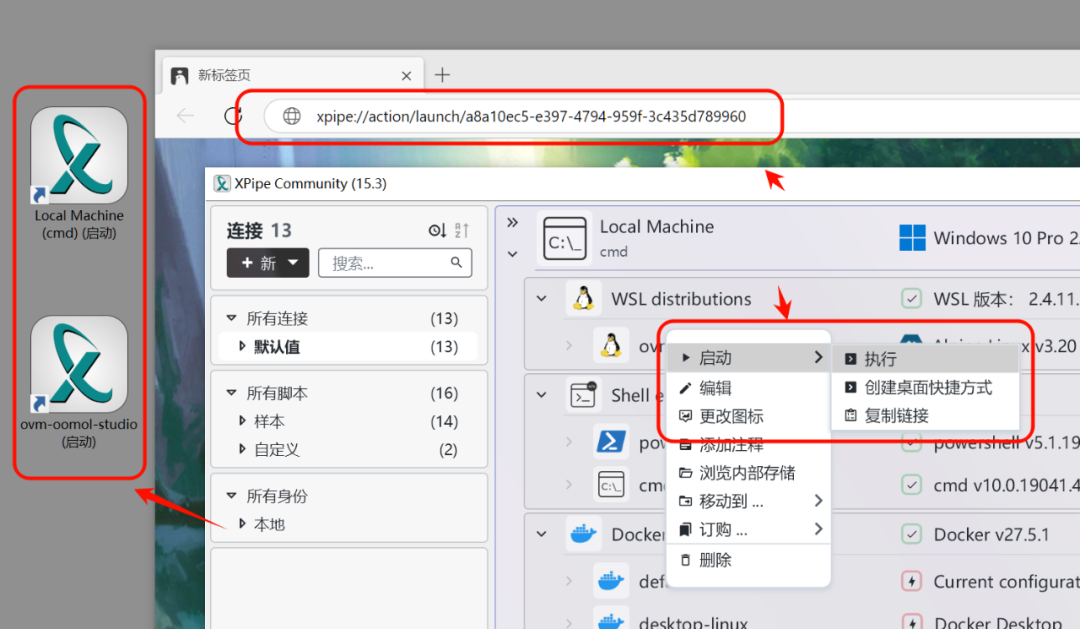This screenshot has height=629, width=1080.
Task: Click the penguin icon of the ov entry
Action: [611, 345]
